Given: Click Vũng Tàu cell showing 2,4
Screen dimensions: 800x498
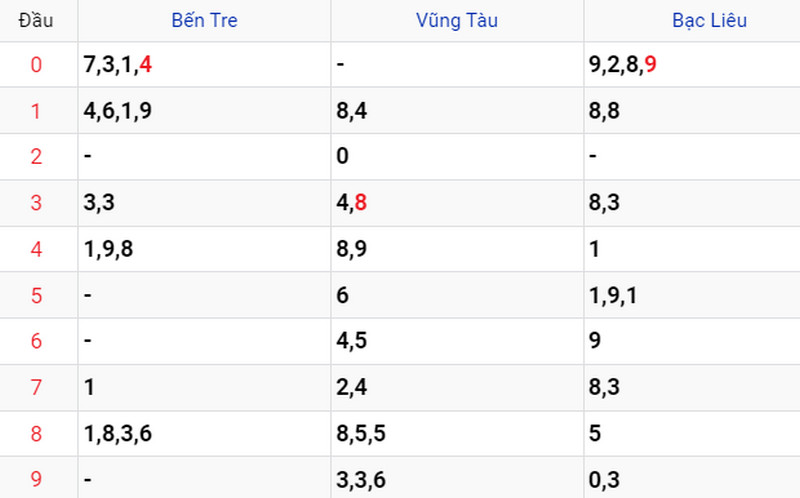Looking at the screenshot, I should [457, 387].
